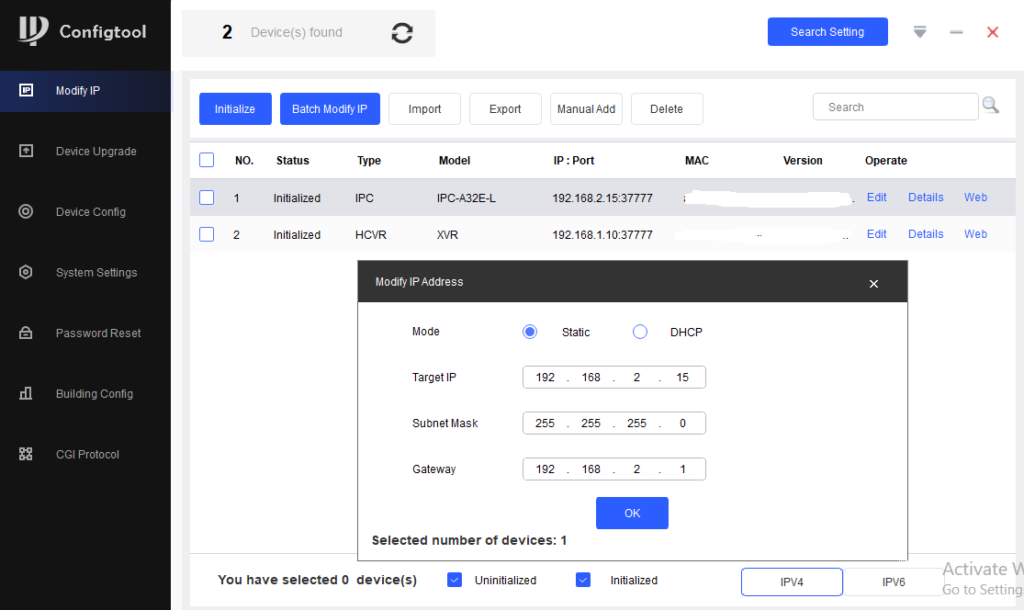Tick the checkbox for the IPC-A32E-L device
The width and height of the screenshot is (1024, 610).
click(207, 198)
